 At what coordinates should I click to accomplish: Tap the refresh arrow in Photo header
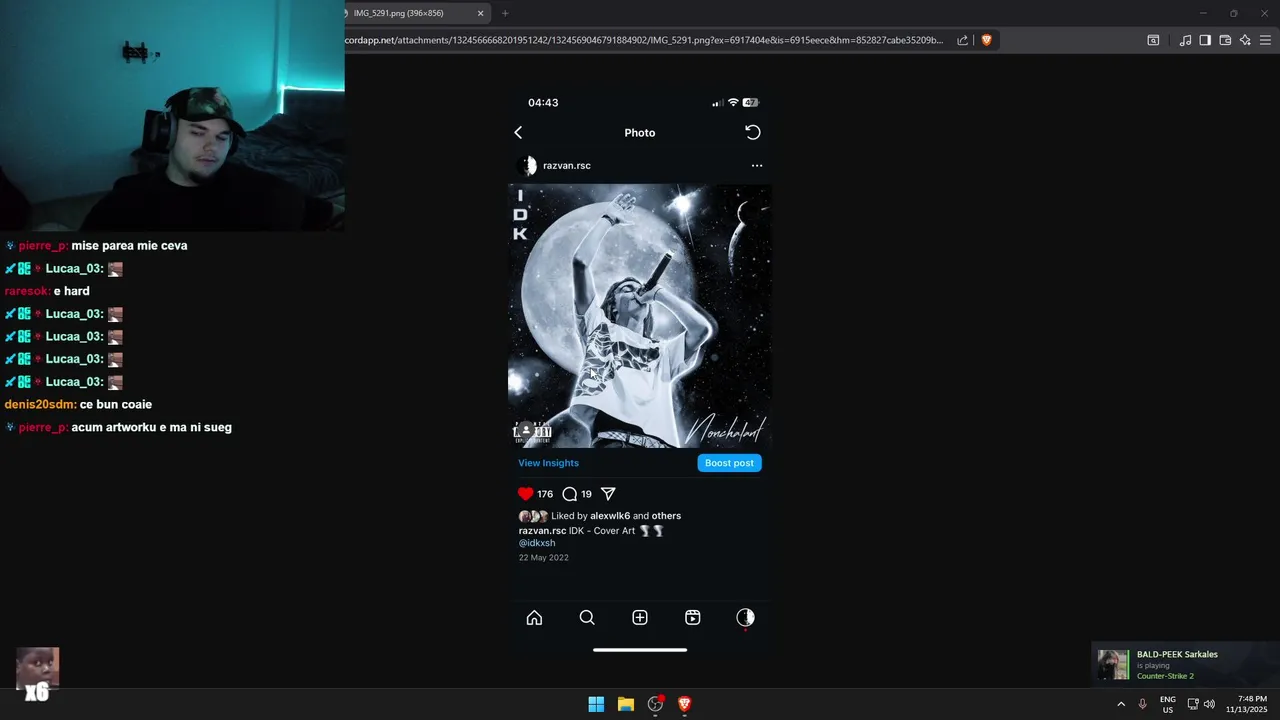753,132
